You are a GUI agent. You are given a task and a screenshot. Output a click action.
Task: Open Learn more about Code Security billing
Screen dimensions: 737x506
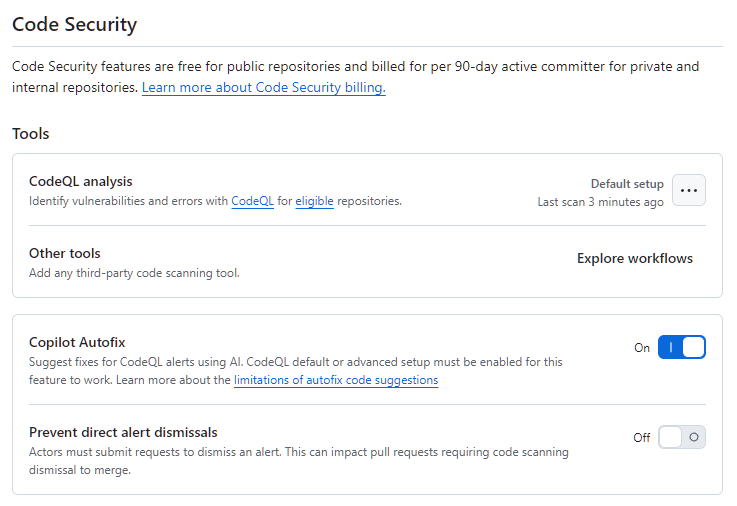264,87
